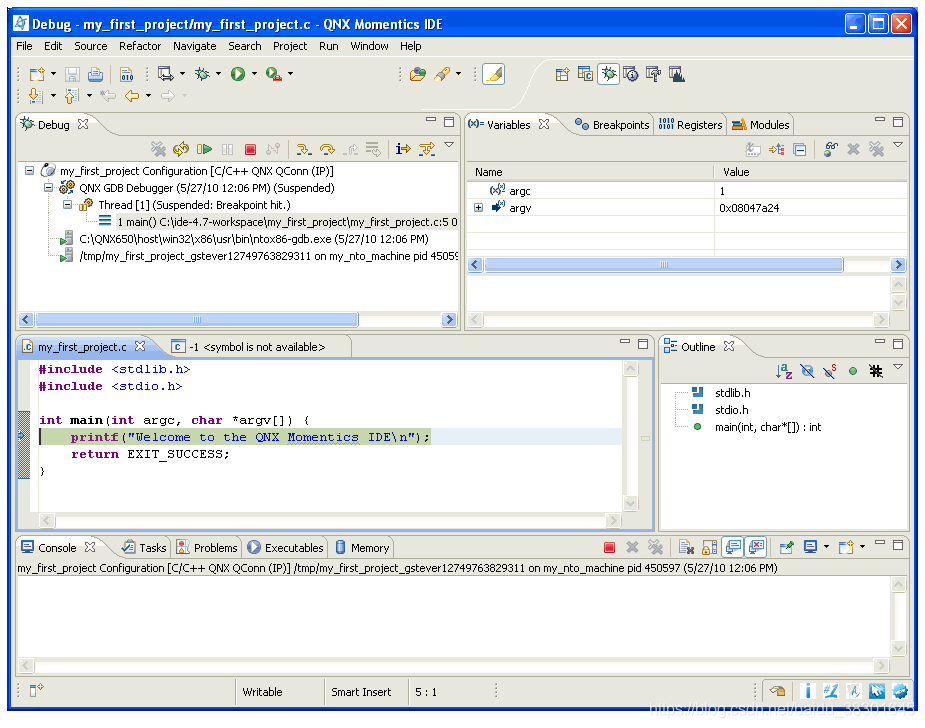Click the binary build icon in main toolbar
Viewport: 925px width, 728px height.
point(126,74)
